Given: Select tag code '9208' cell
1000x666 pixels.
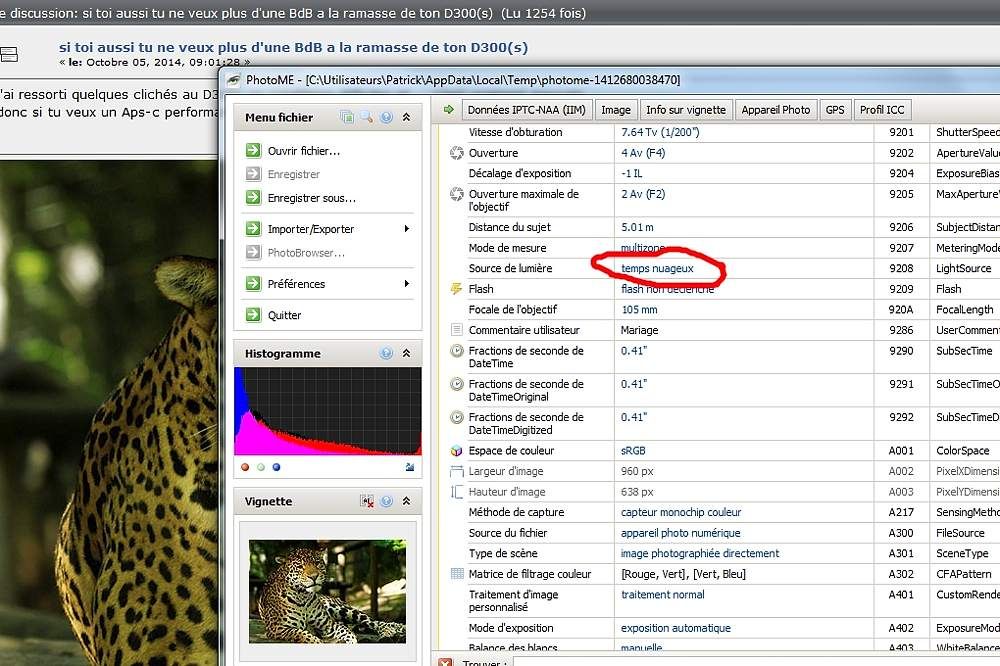Looking at the screenshot, I should click(901, 269).
